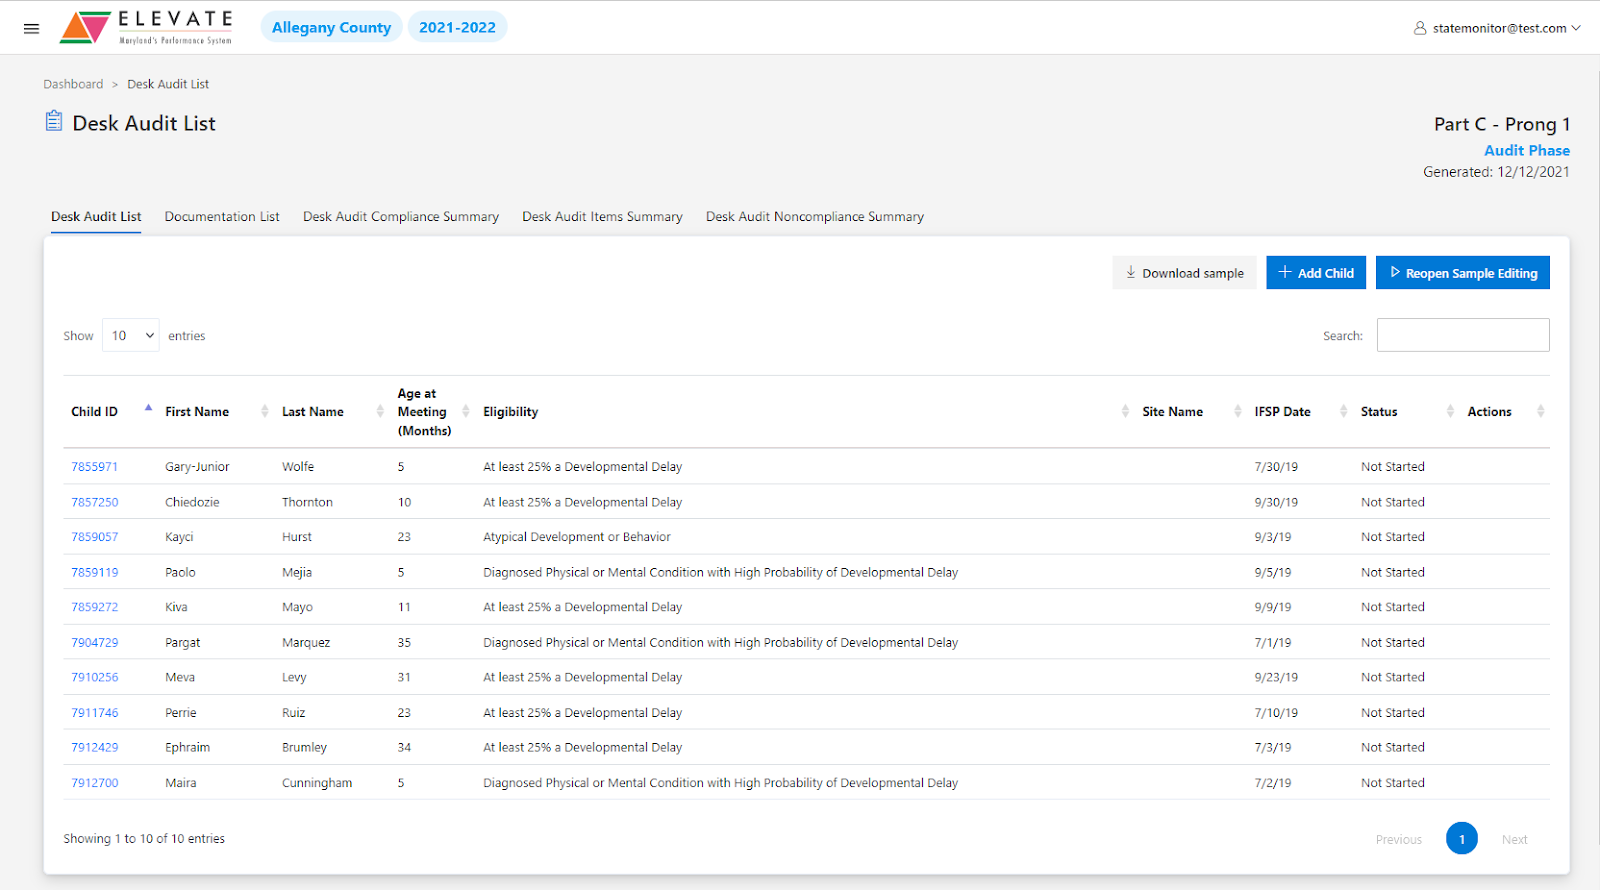This screenshot has width=1600, height=890.
Task: Sort by First Name column arrows
Action: (x=265, y=411)
